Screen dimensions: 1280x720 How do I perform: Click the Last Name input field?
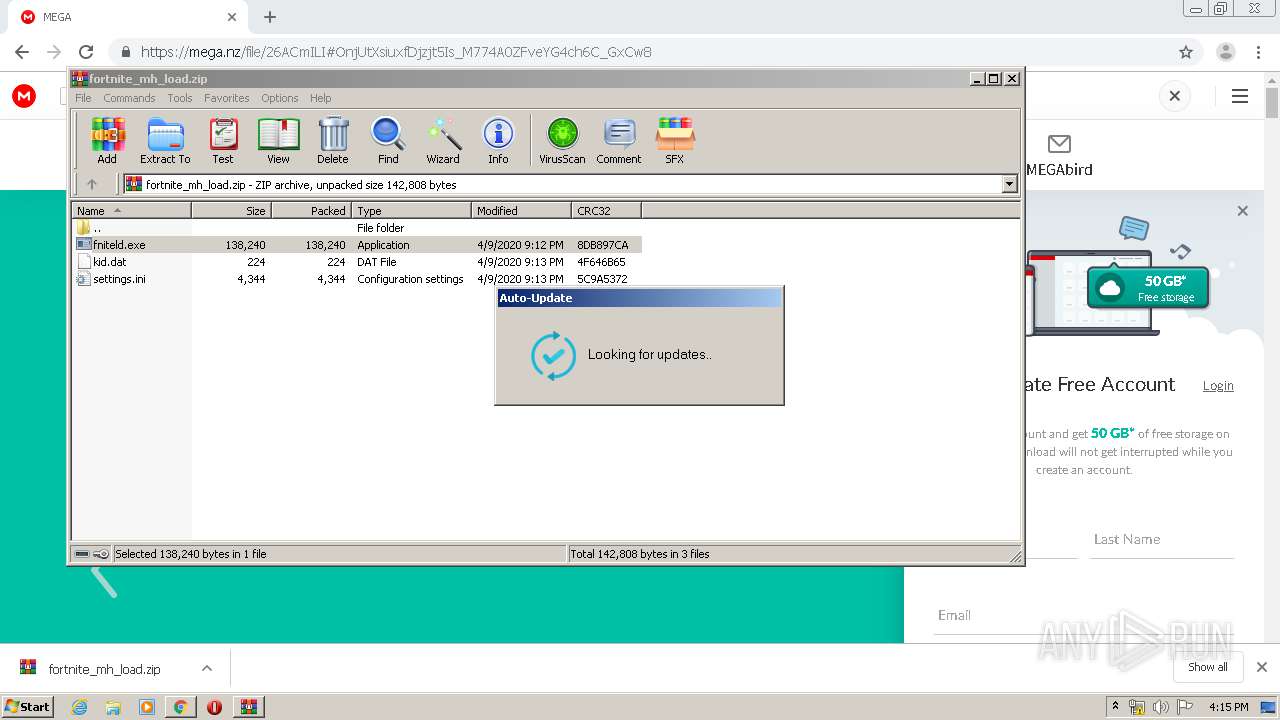pos(1162,540)
